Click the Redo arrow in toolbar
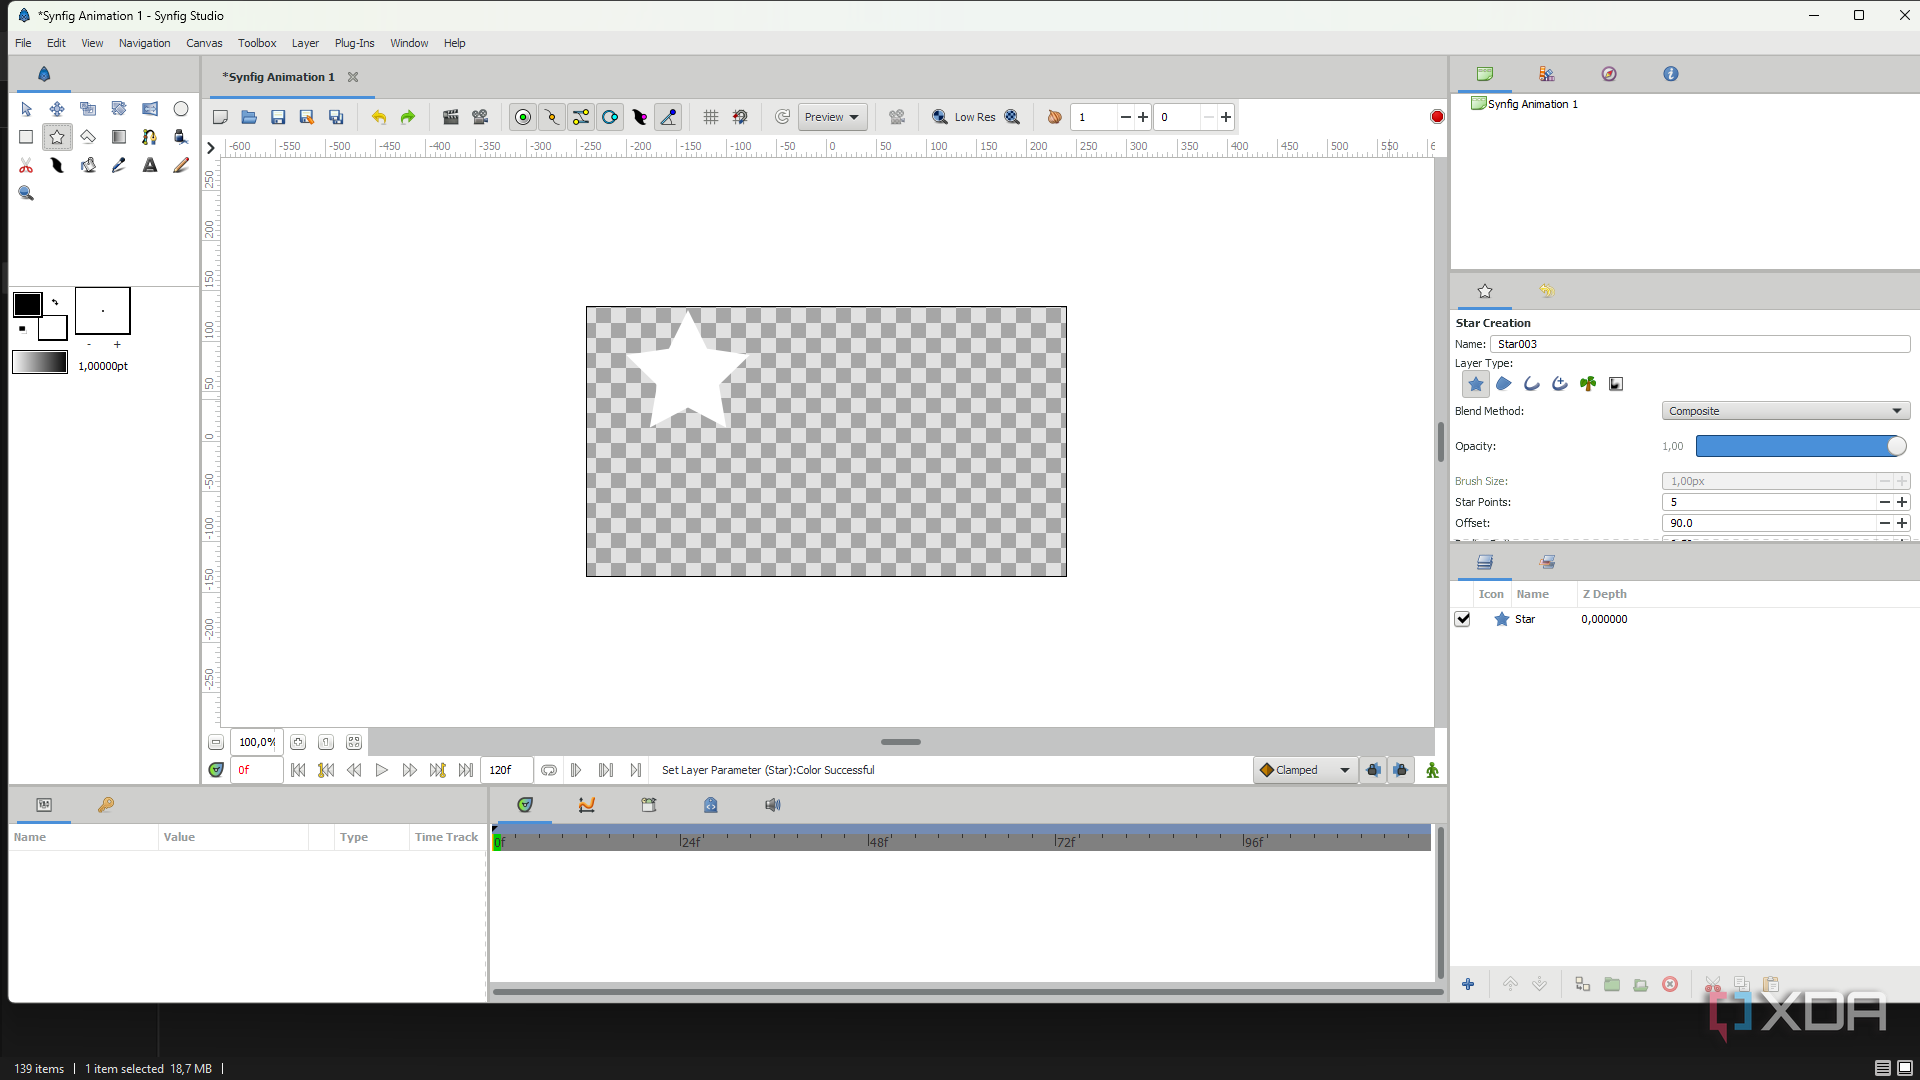This screenshot has height=1080, width=1920. (x=408, y=117)
